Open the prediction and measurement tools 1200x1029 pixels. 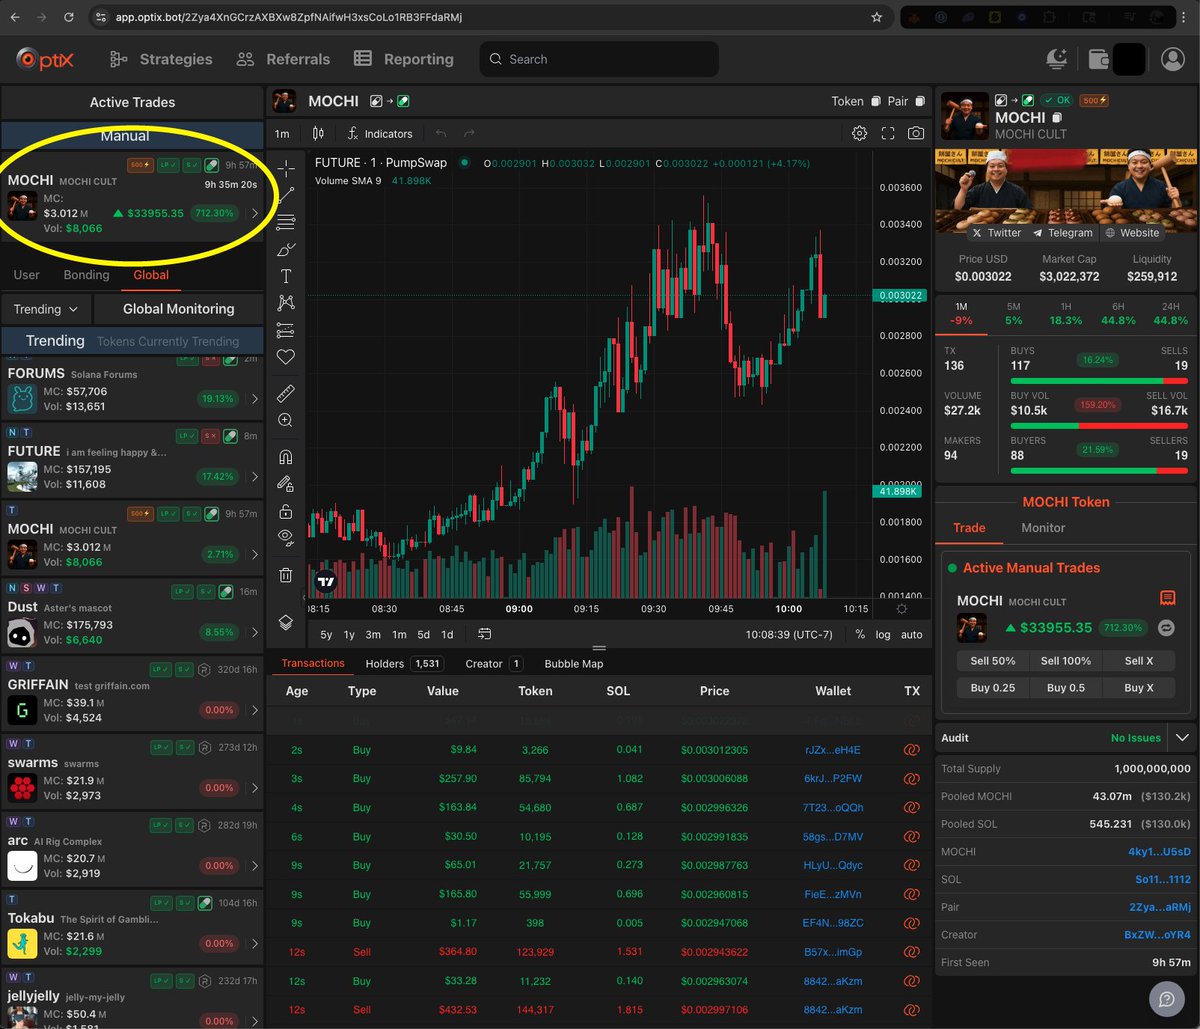(286, 330)
